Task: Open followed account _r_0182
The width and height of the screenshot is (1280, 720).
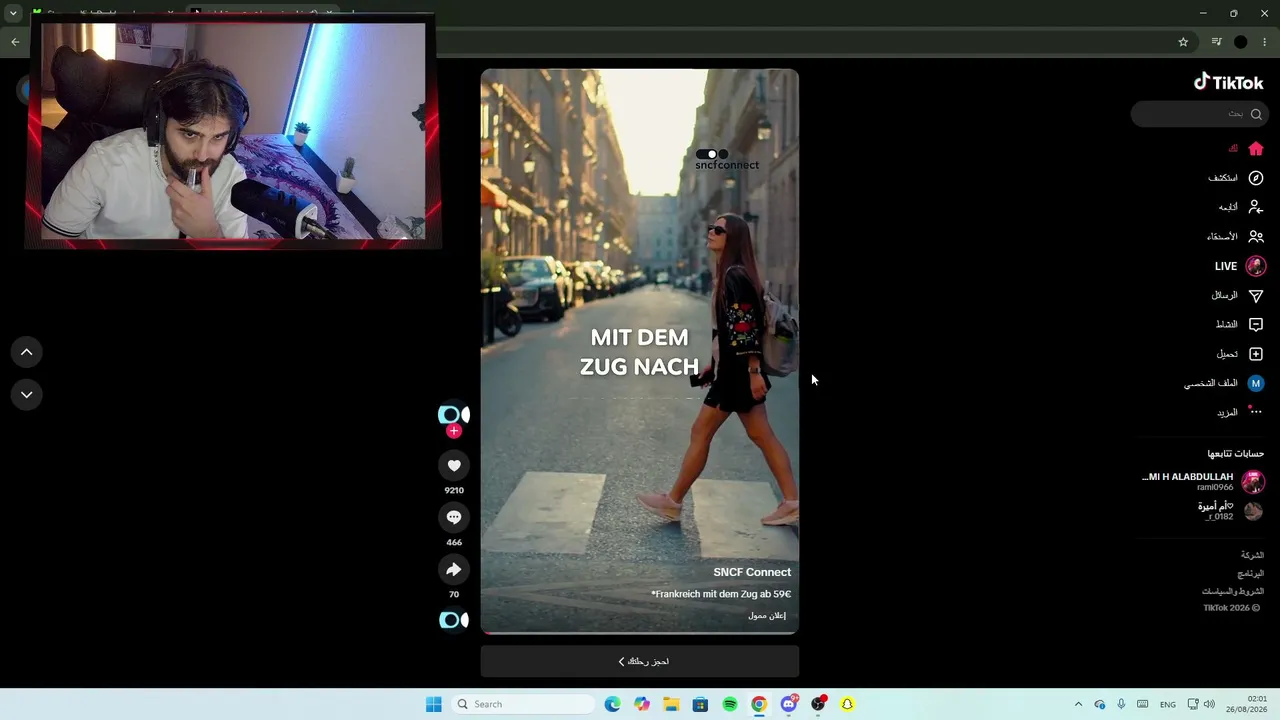Action: (x=1232, y=511)
